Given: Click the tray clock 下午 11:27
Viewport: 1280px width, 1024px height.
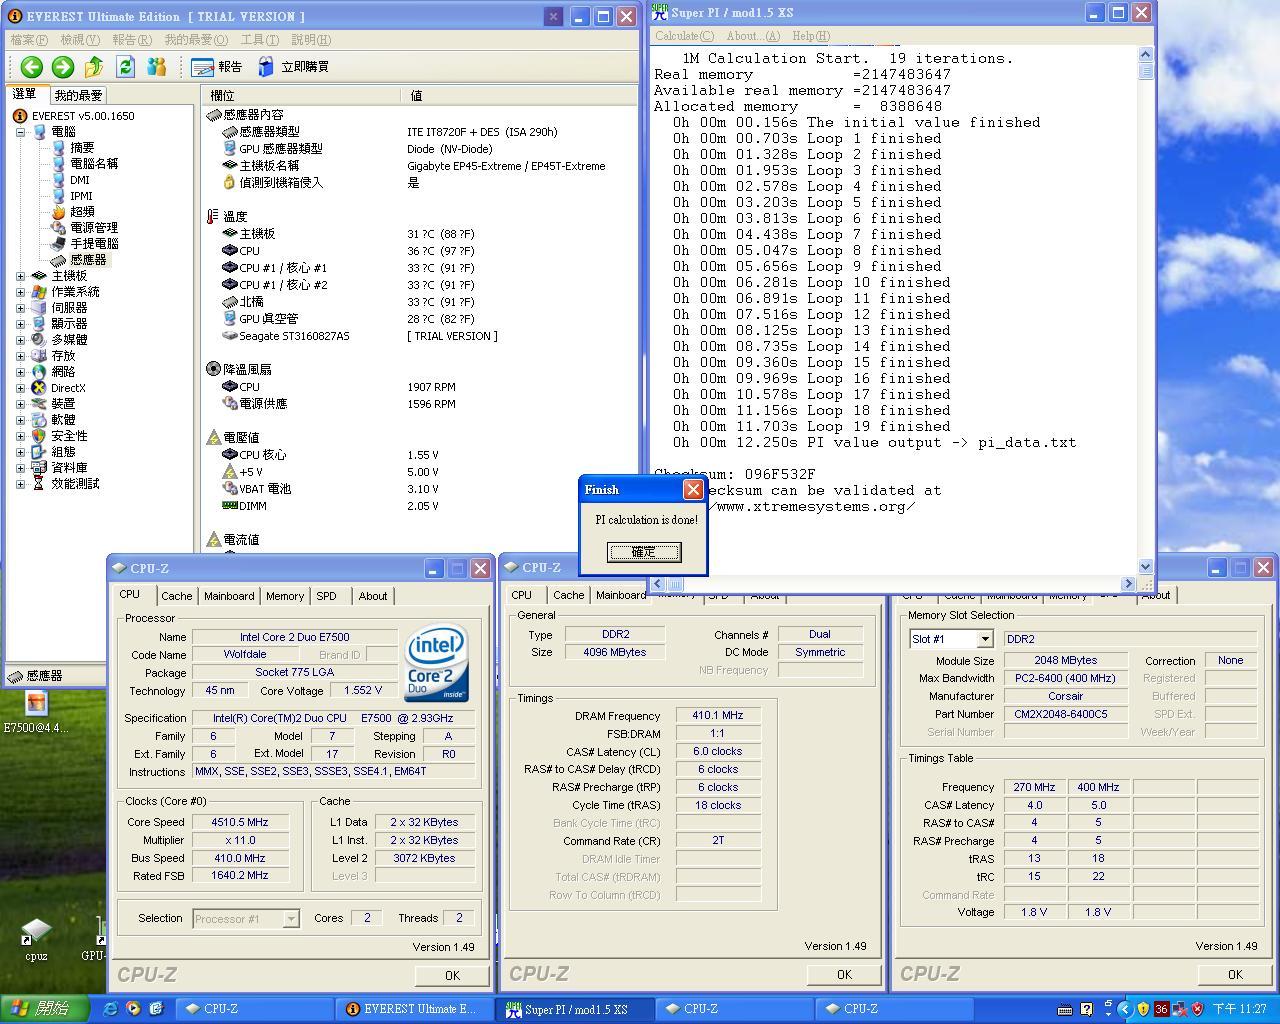Looking at the screenshot, I should [x=1240, y=1009].
